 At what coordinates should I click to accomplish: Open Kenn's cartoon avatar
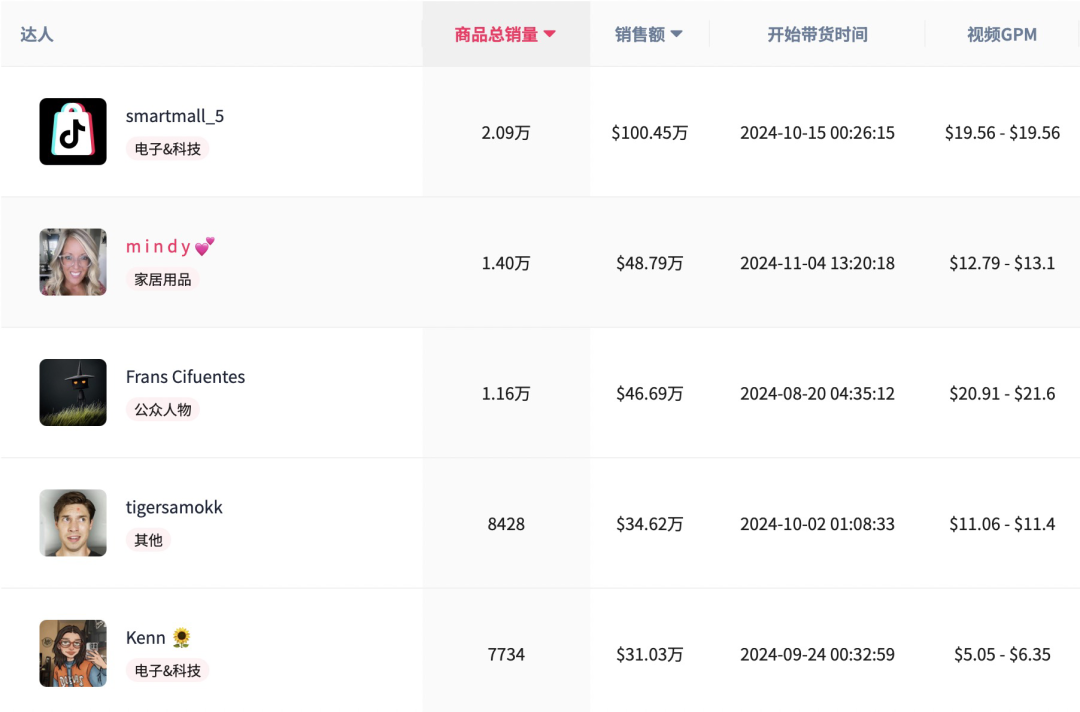tap(73, 653)
